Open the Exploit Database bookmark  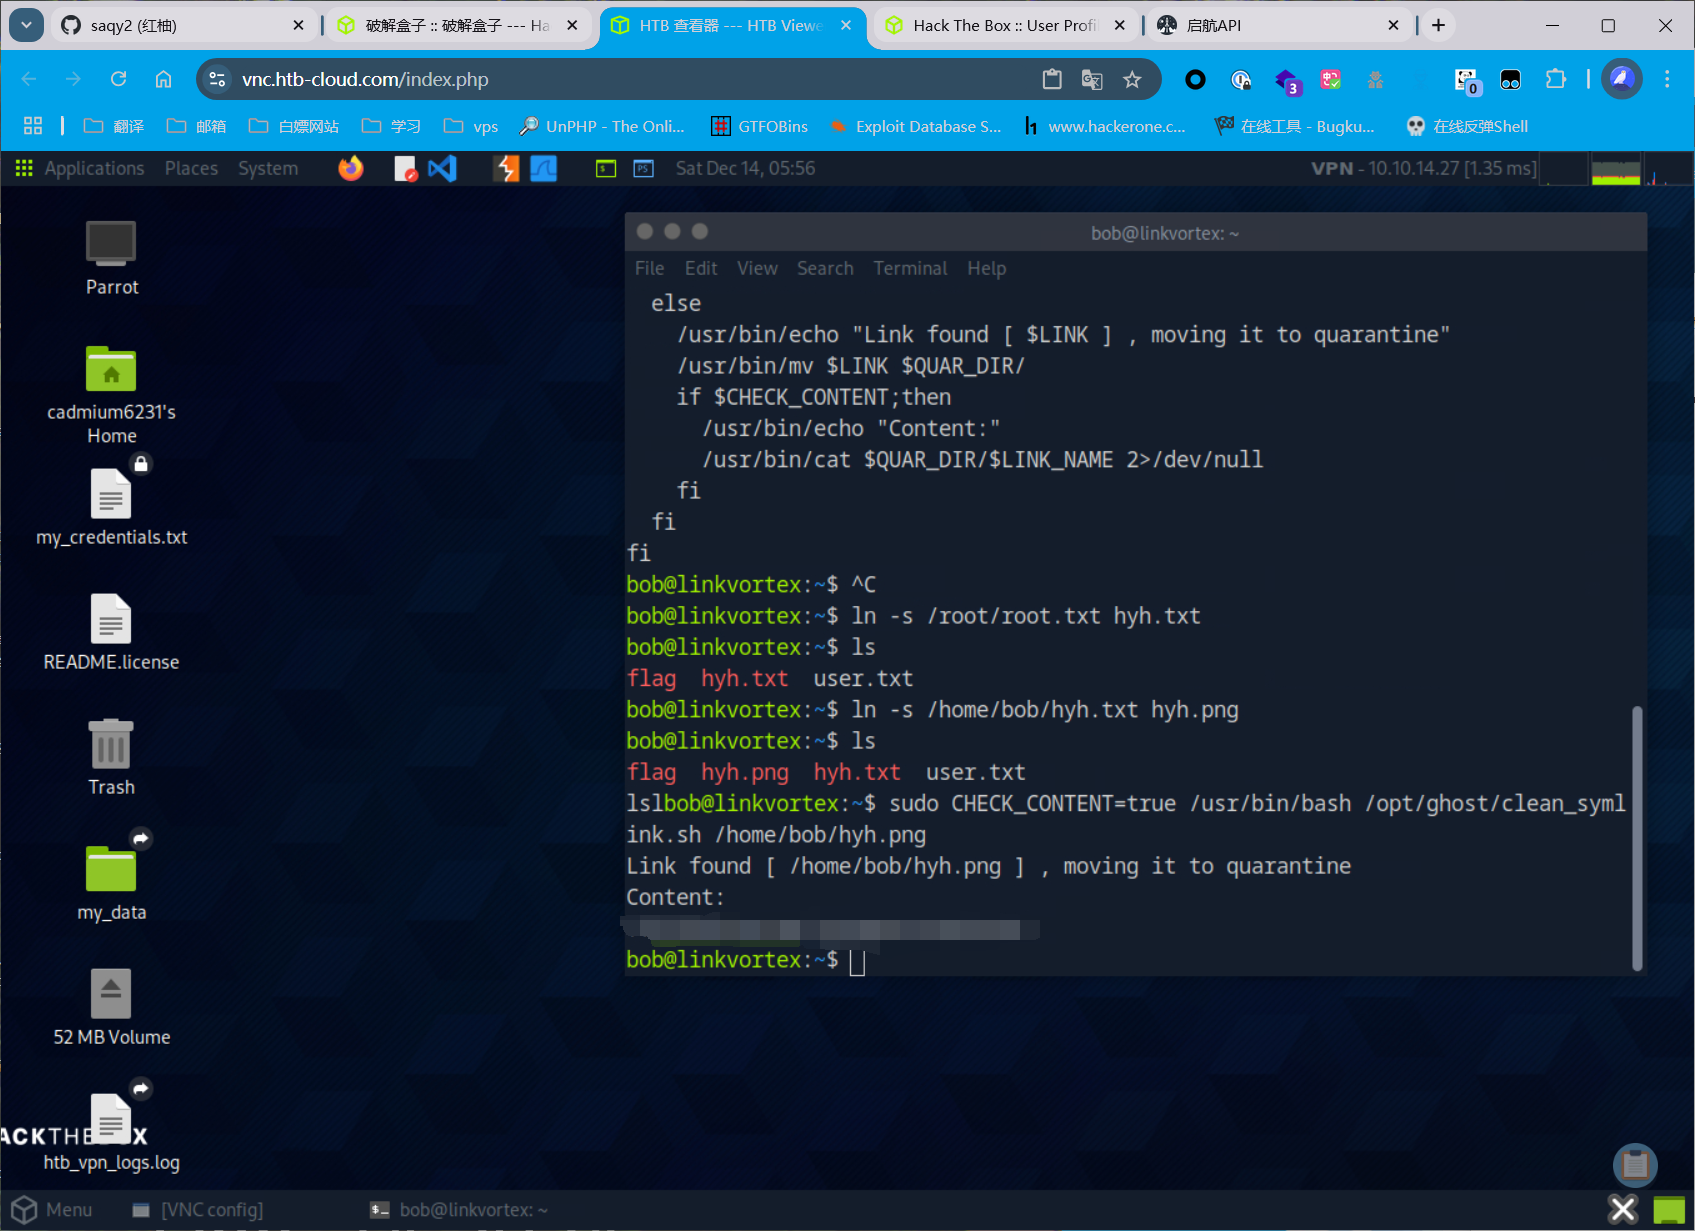coord(915,126)
